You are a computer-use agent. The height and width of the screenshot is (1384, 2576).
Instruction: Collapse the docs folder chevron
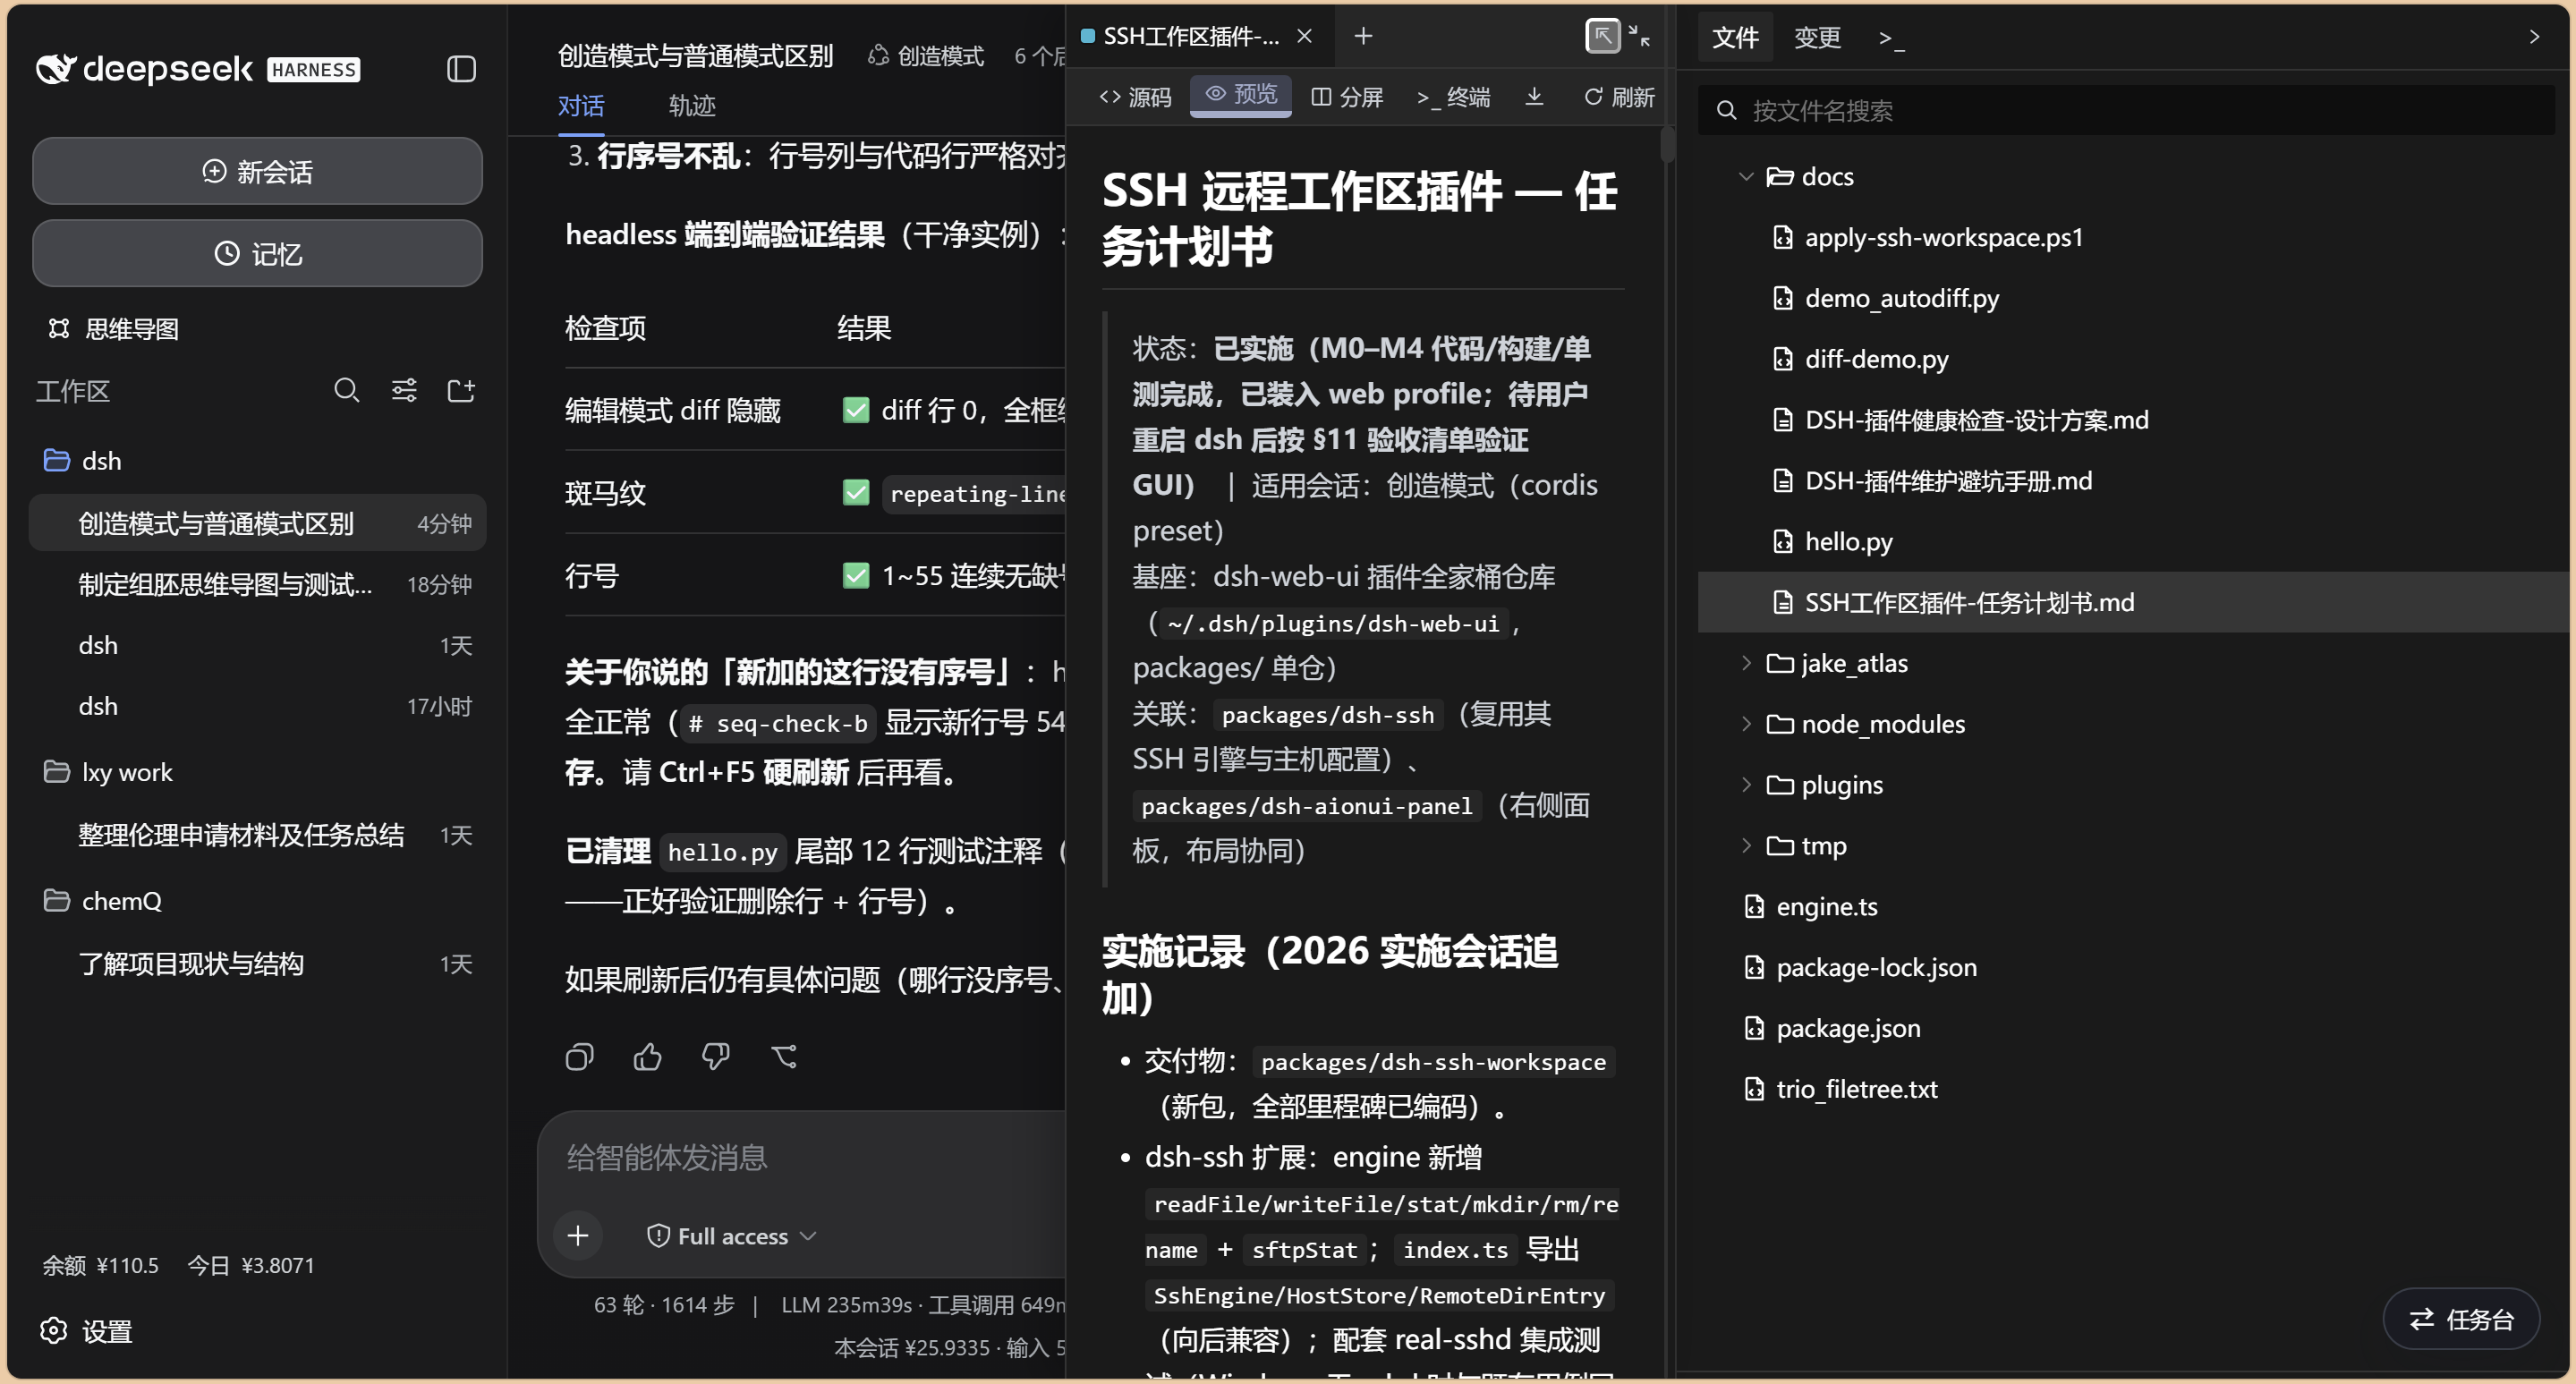1746,177
